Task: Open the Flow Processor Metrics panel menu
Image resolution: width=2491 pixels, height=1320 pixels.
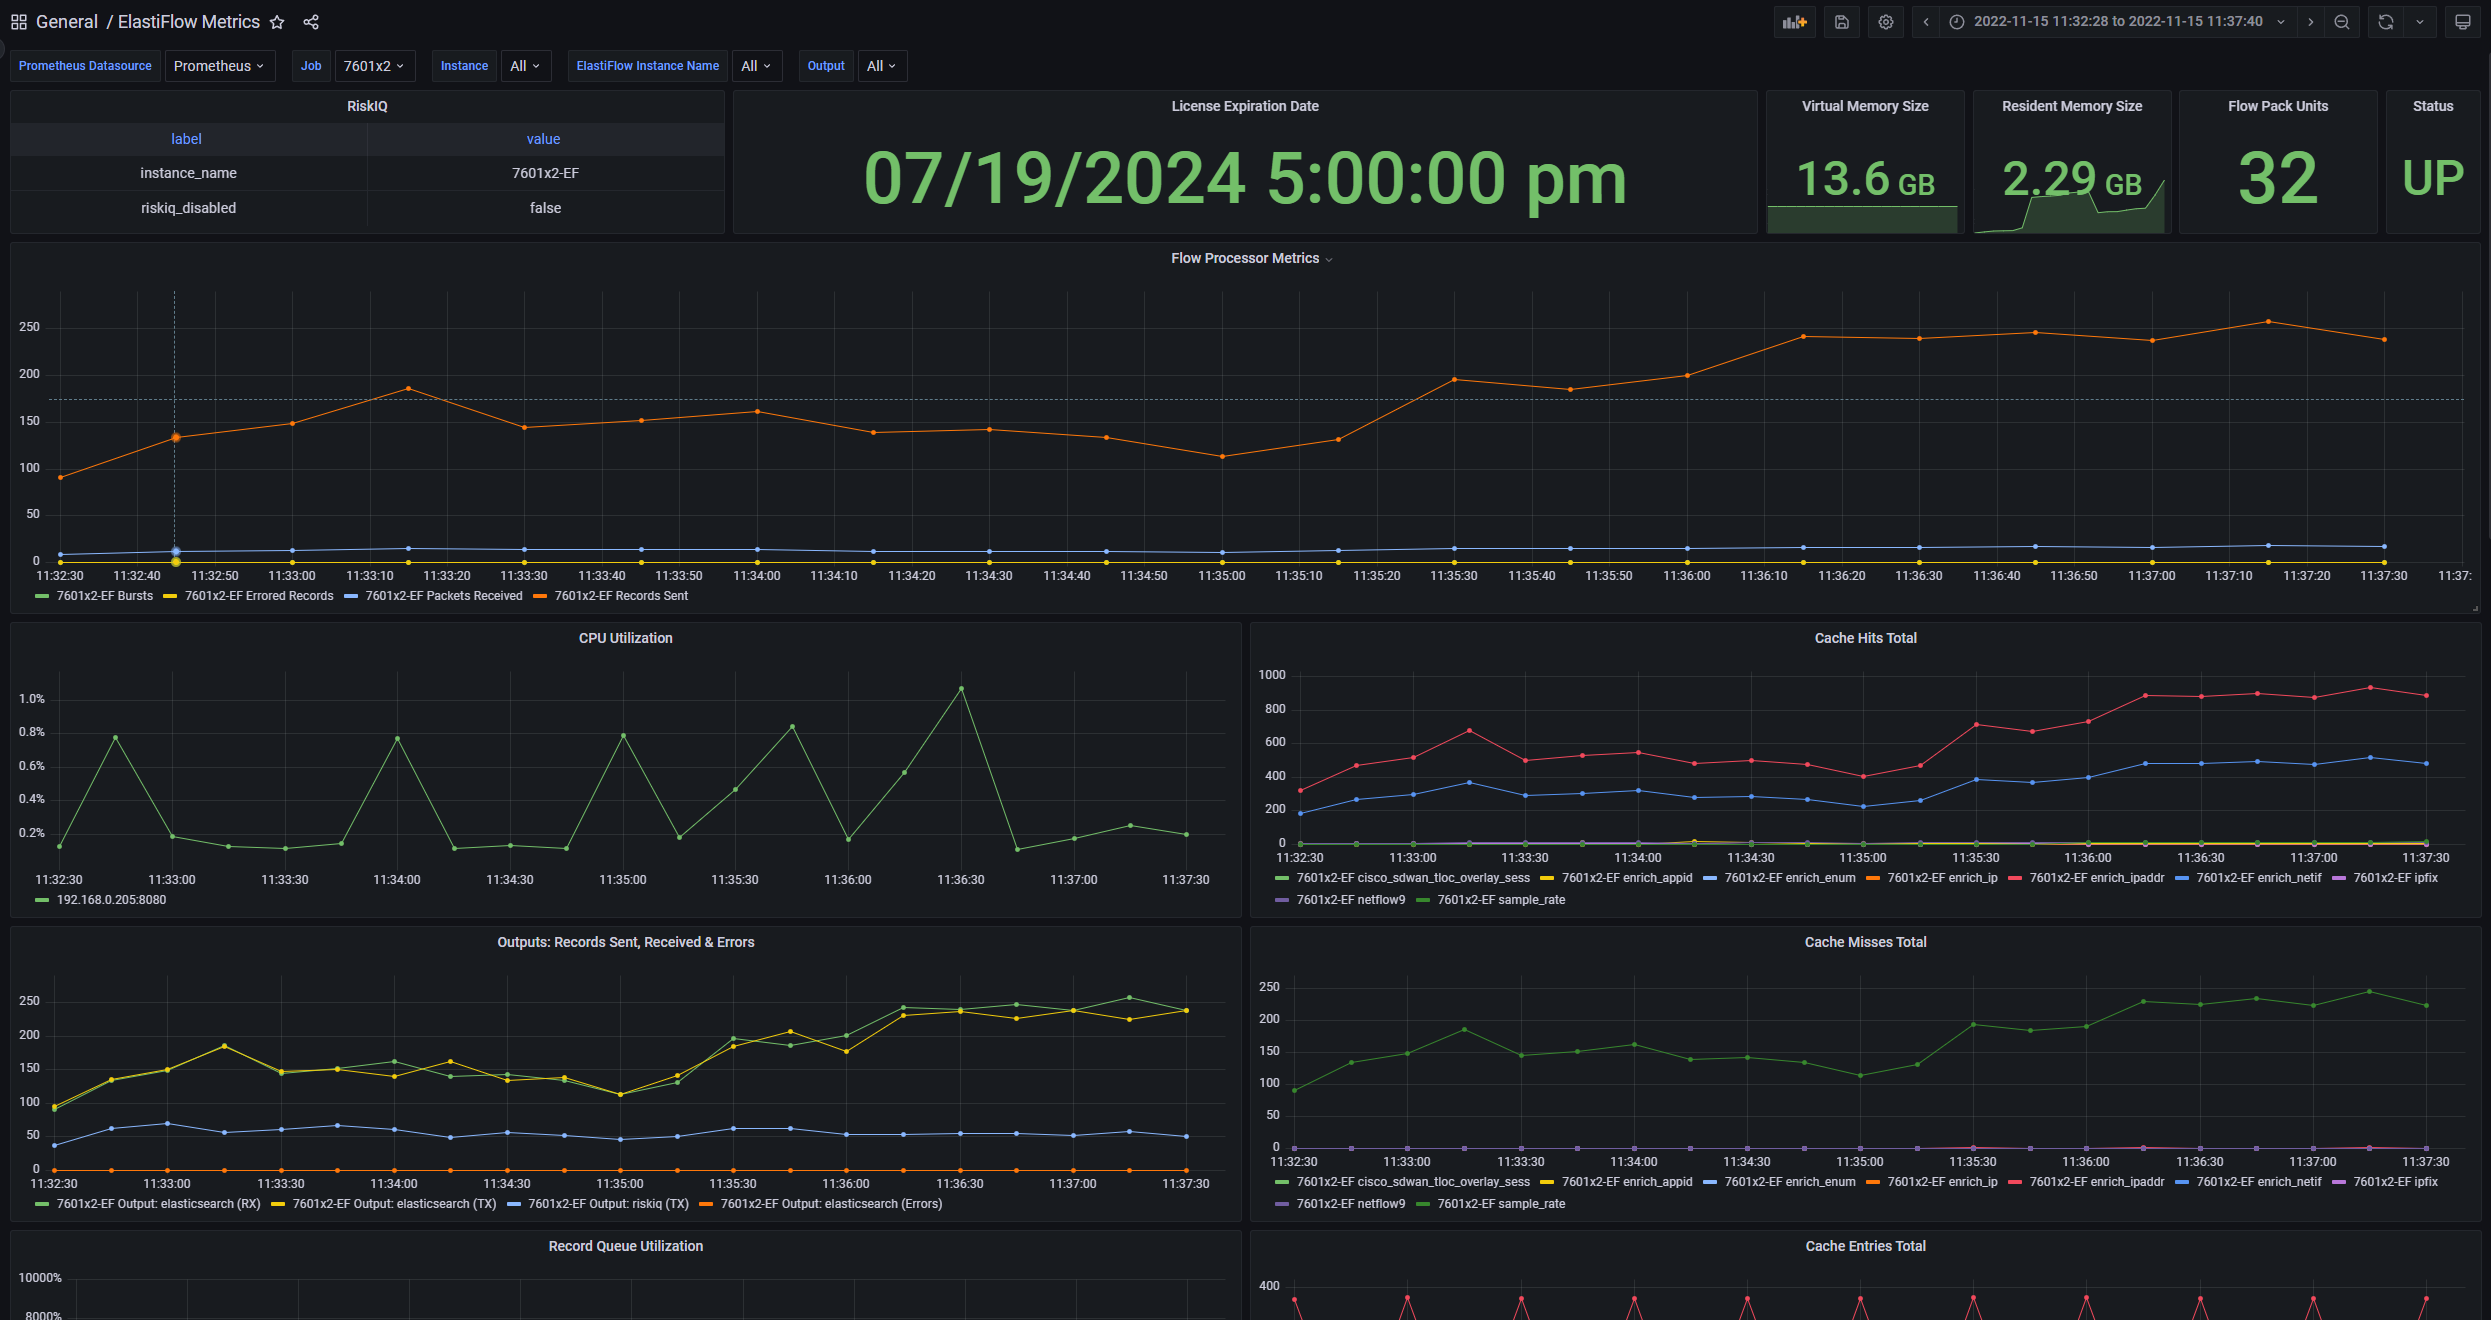Action: pos(1245,258)
